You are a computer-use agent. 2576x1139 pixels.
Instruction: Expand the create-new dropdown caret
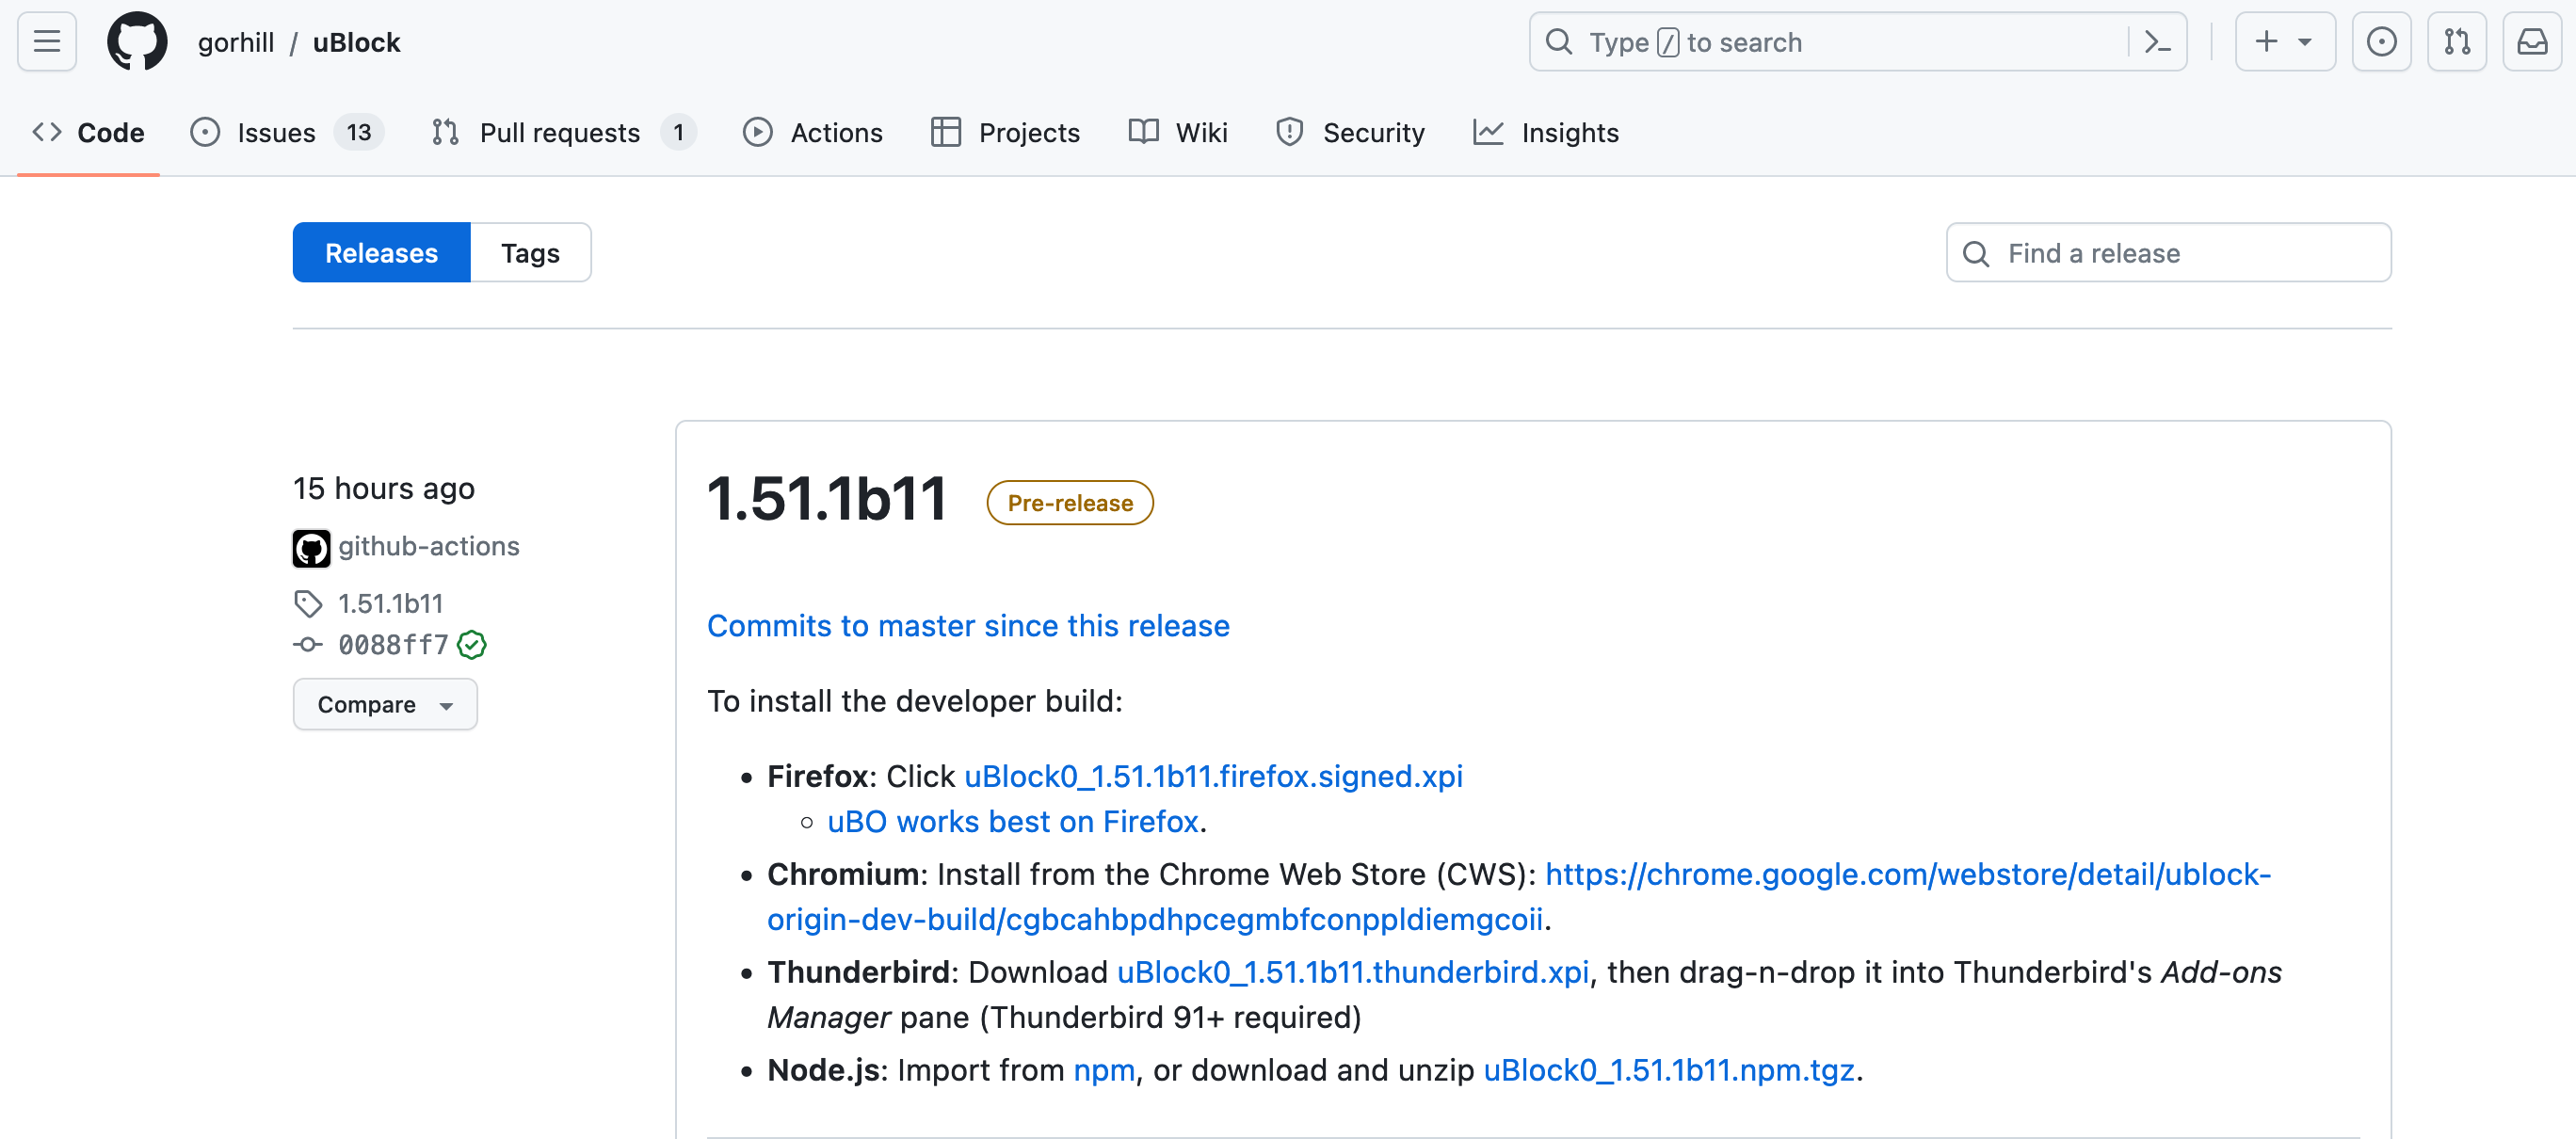click(x=2304, y=42)
